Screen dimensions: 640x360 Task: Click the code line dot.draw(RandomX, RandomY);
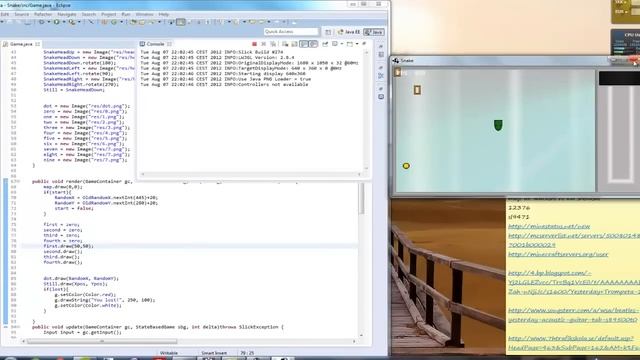[x=81, y=278]
